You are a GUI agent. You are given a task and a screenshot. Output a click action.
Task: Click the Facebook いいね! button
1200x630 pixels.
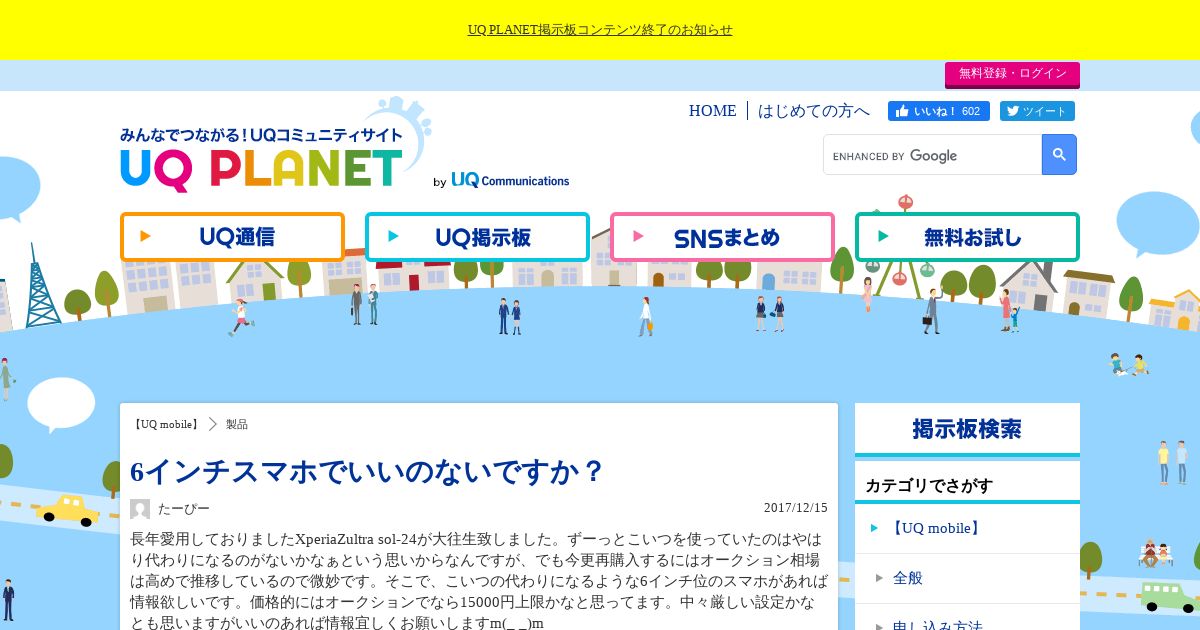[x=938, y=111]
